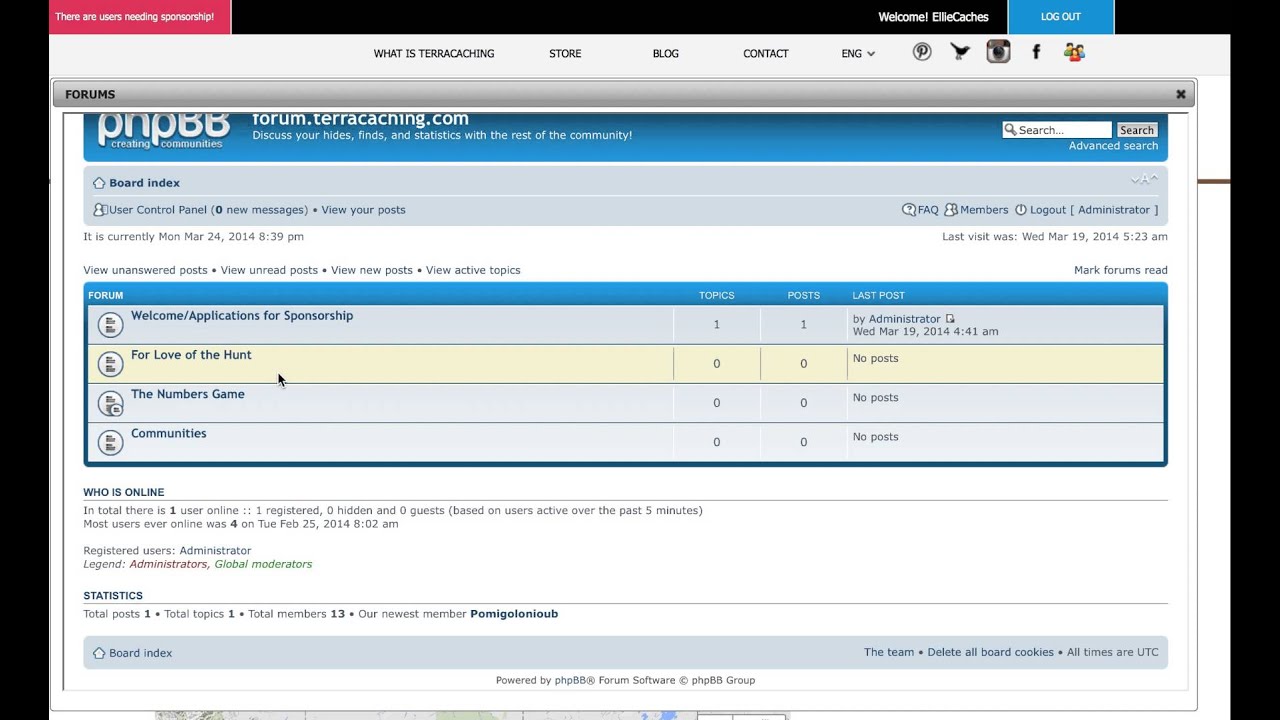Click the For Love of the Hunt folder icon
Screen dimensions: 1280x720
pos(110,363)
